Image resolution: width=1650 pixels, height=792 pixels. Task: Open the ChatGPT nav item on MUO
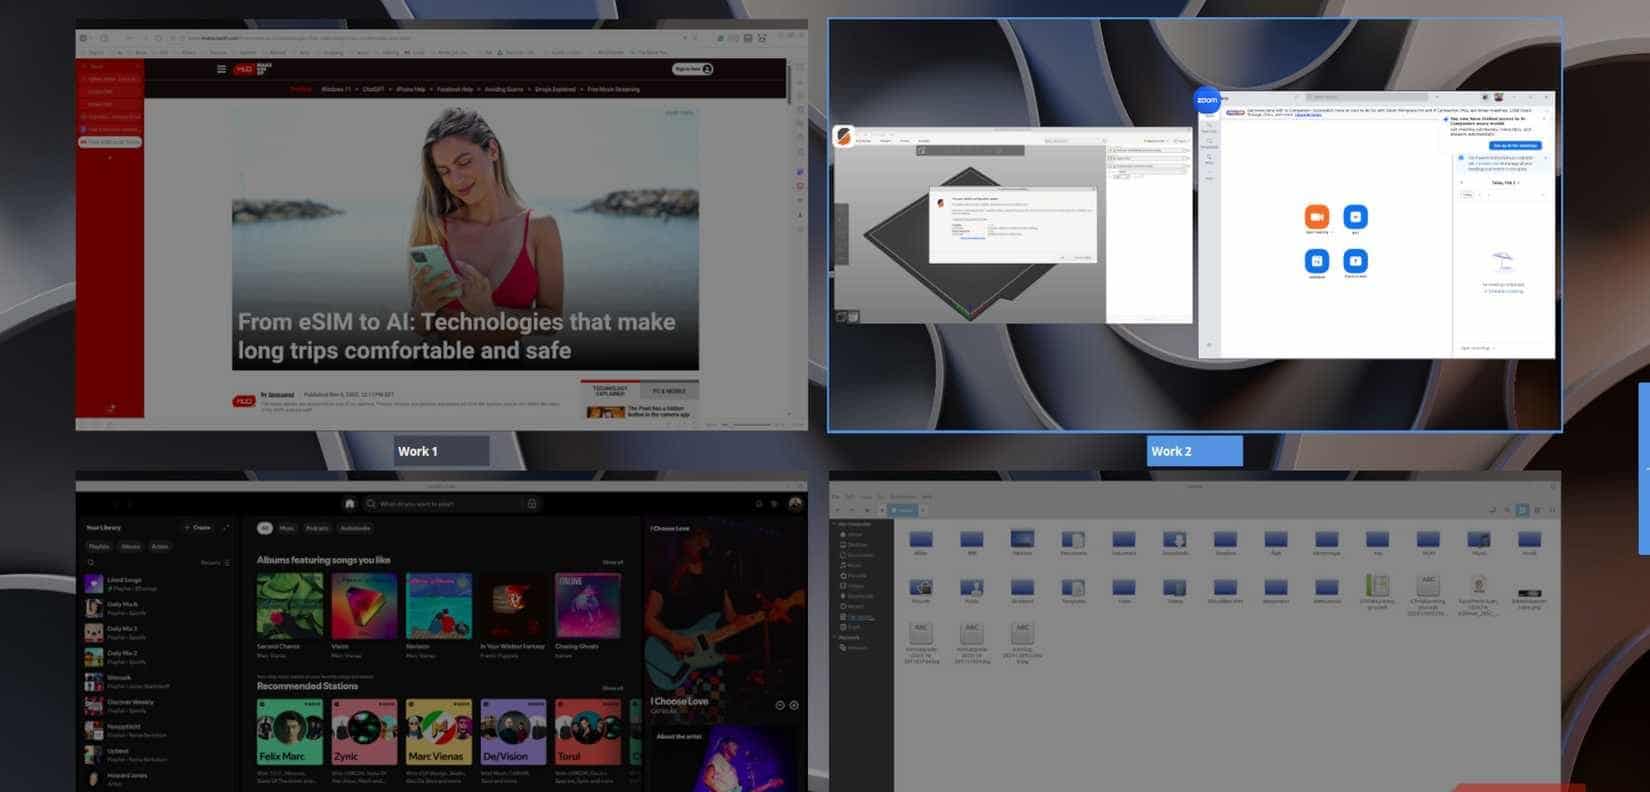[x=374, y=89]
